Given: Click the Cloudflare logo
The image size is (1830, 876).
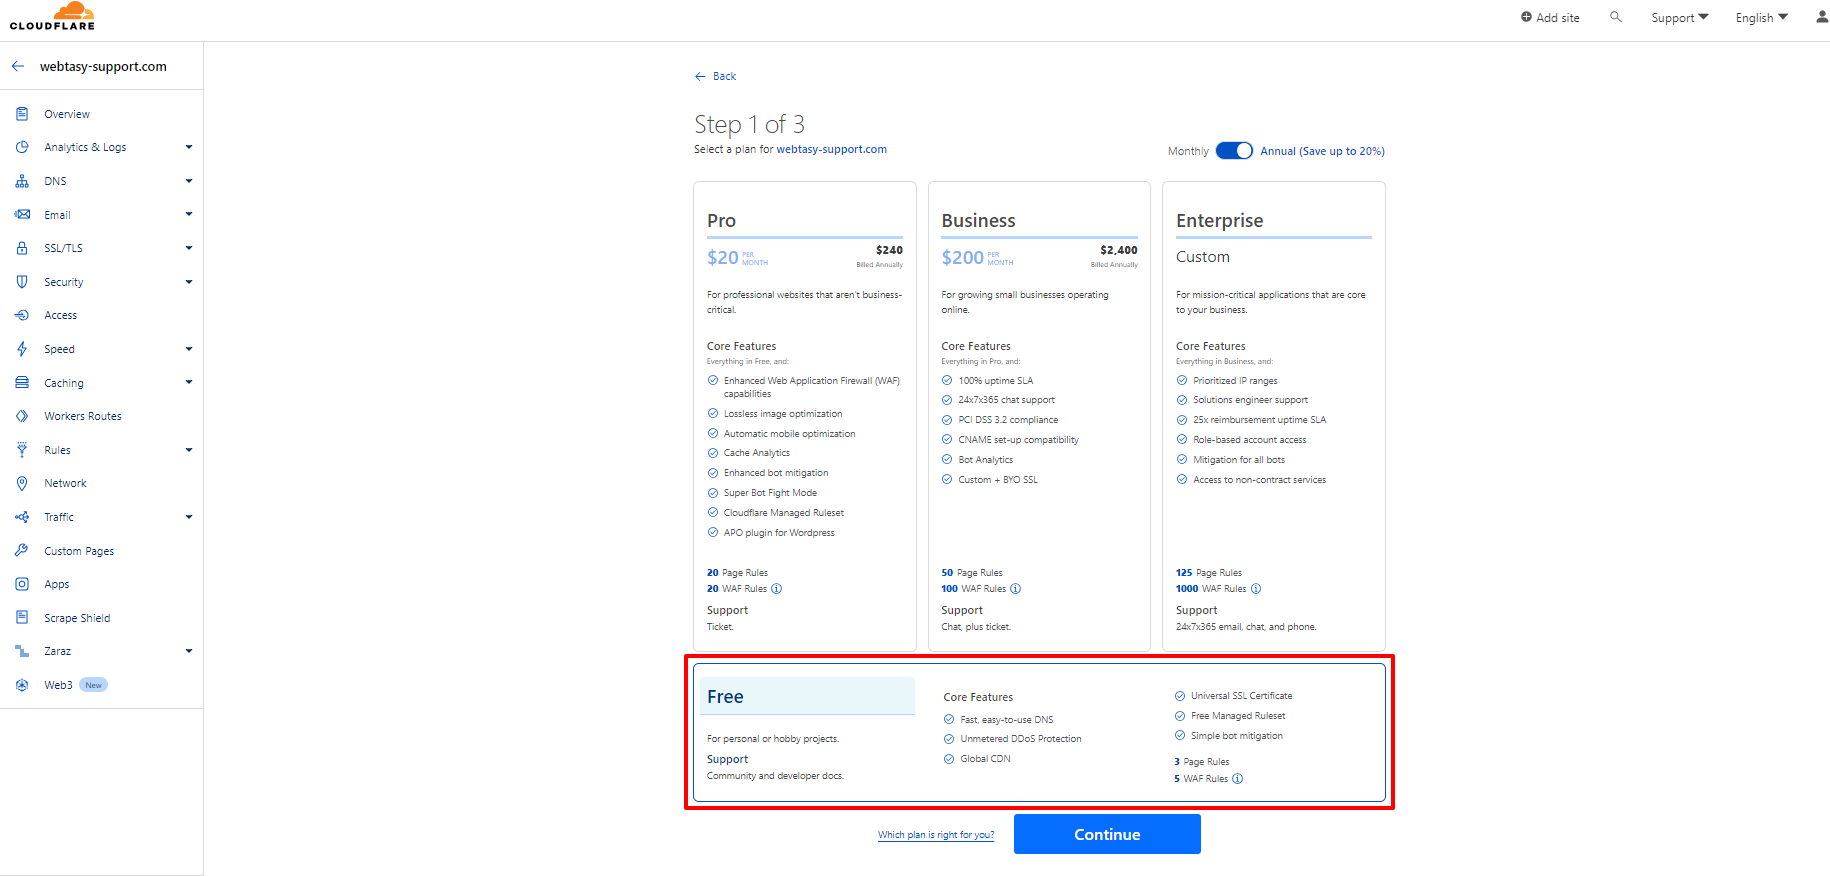Looking at the screenshot, I should [52, 16].
